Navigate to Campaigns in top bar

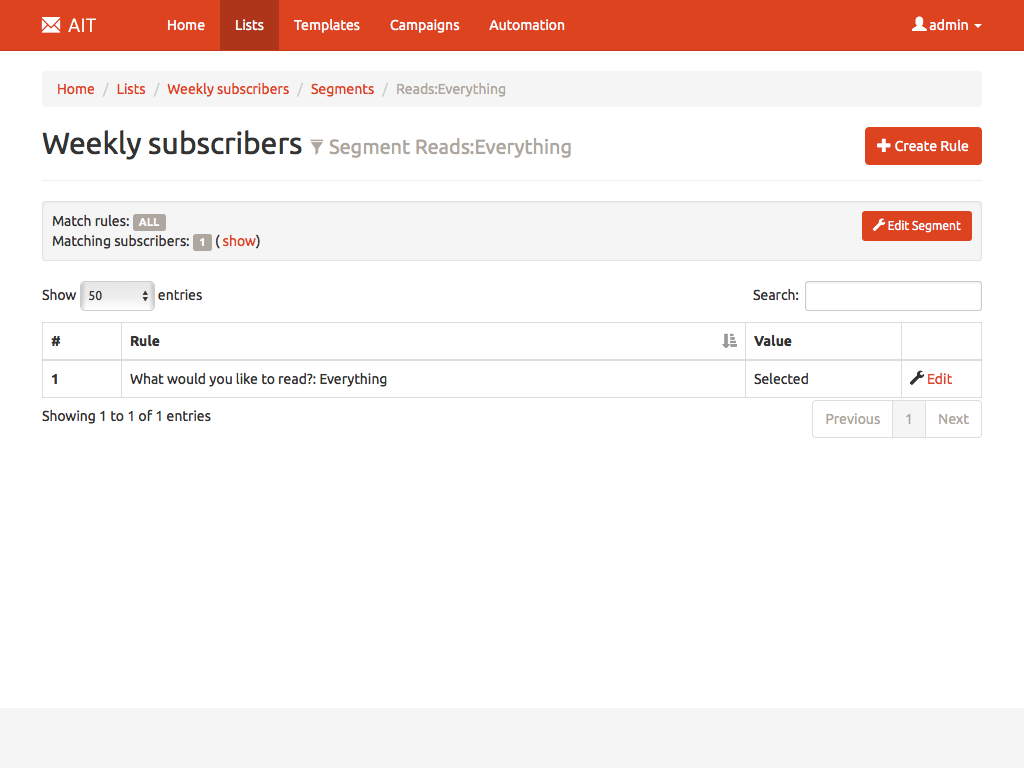(x=424, y=25)
